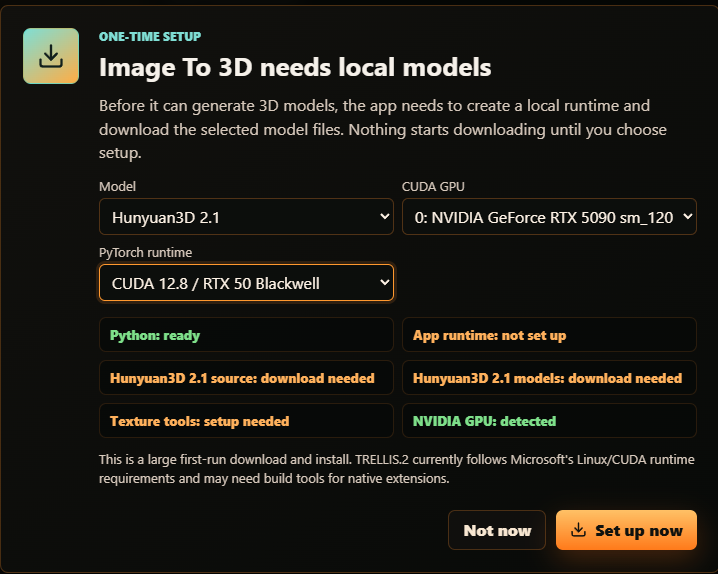
Task: Click the TRELLIS.2 first-run download note
Action: 397,469
